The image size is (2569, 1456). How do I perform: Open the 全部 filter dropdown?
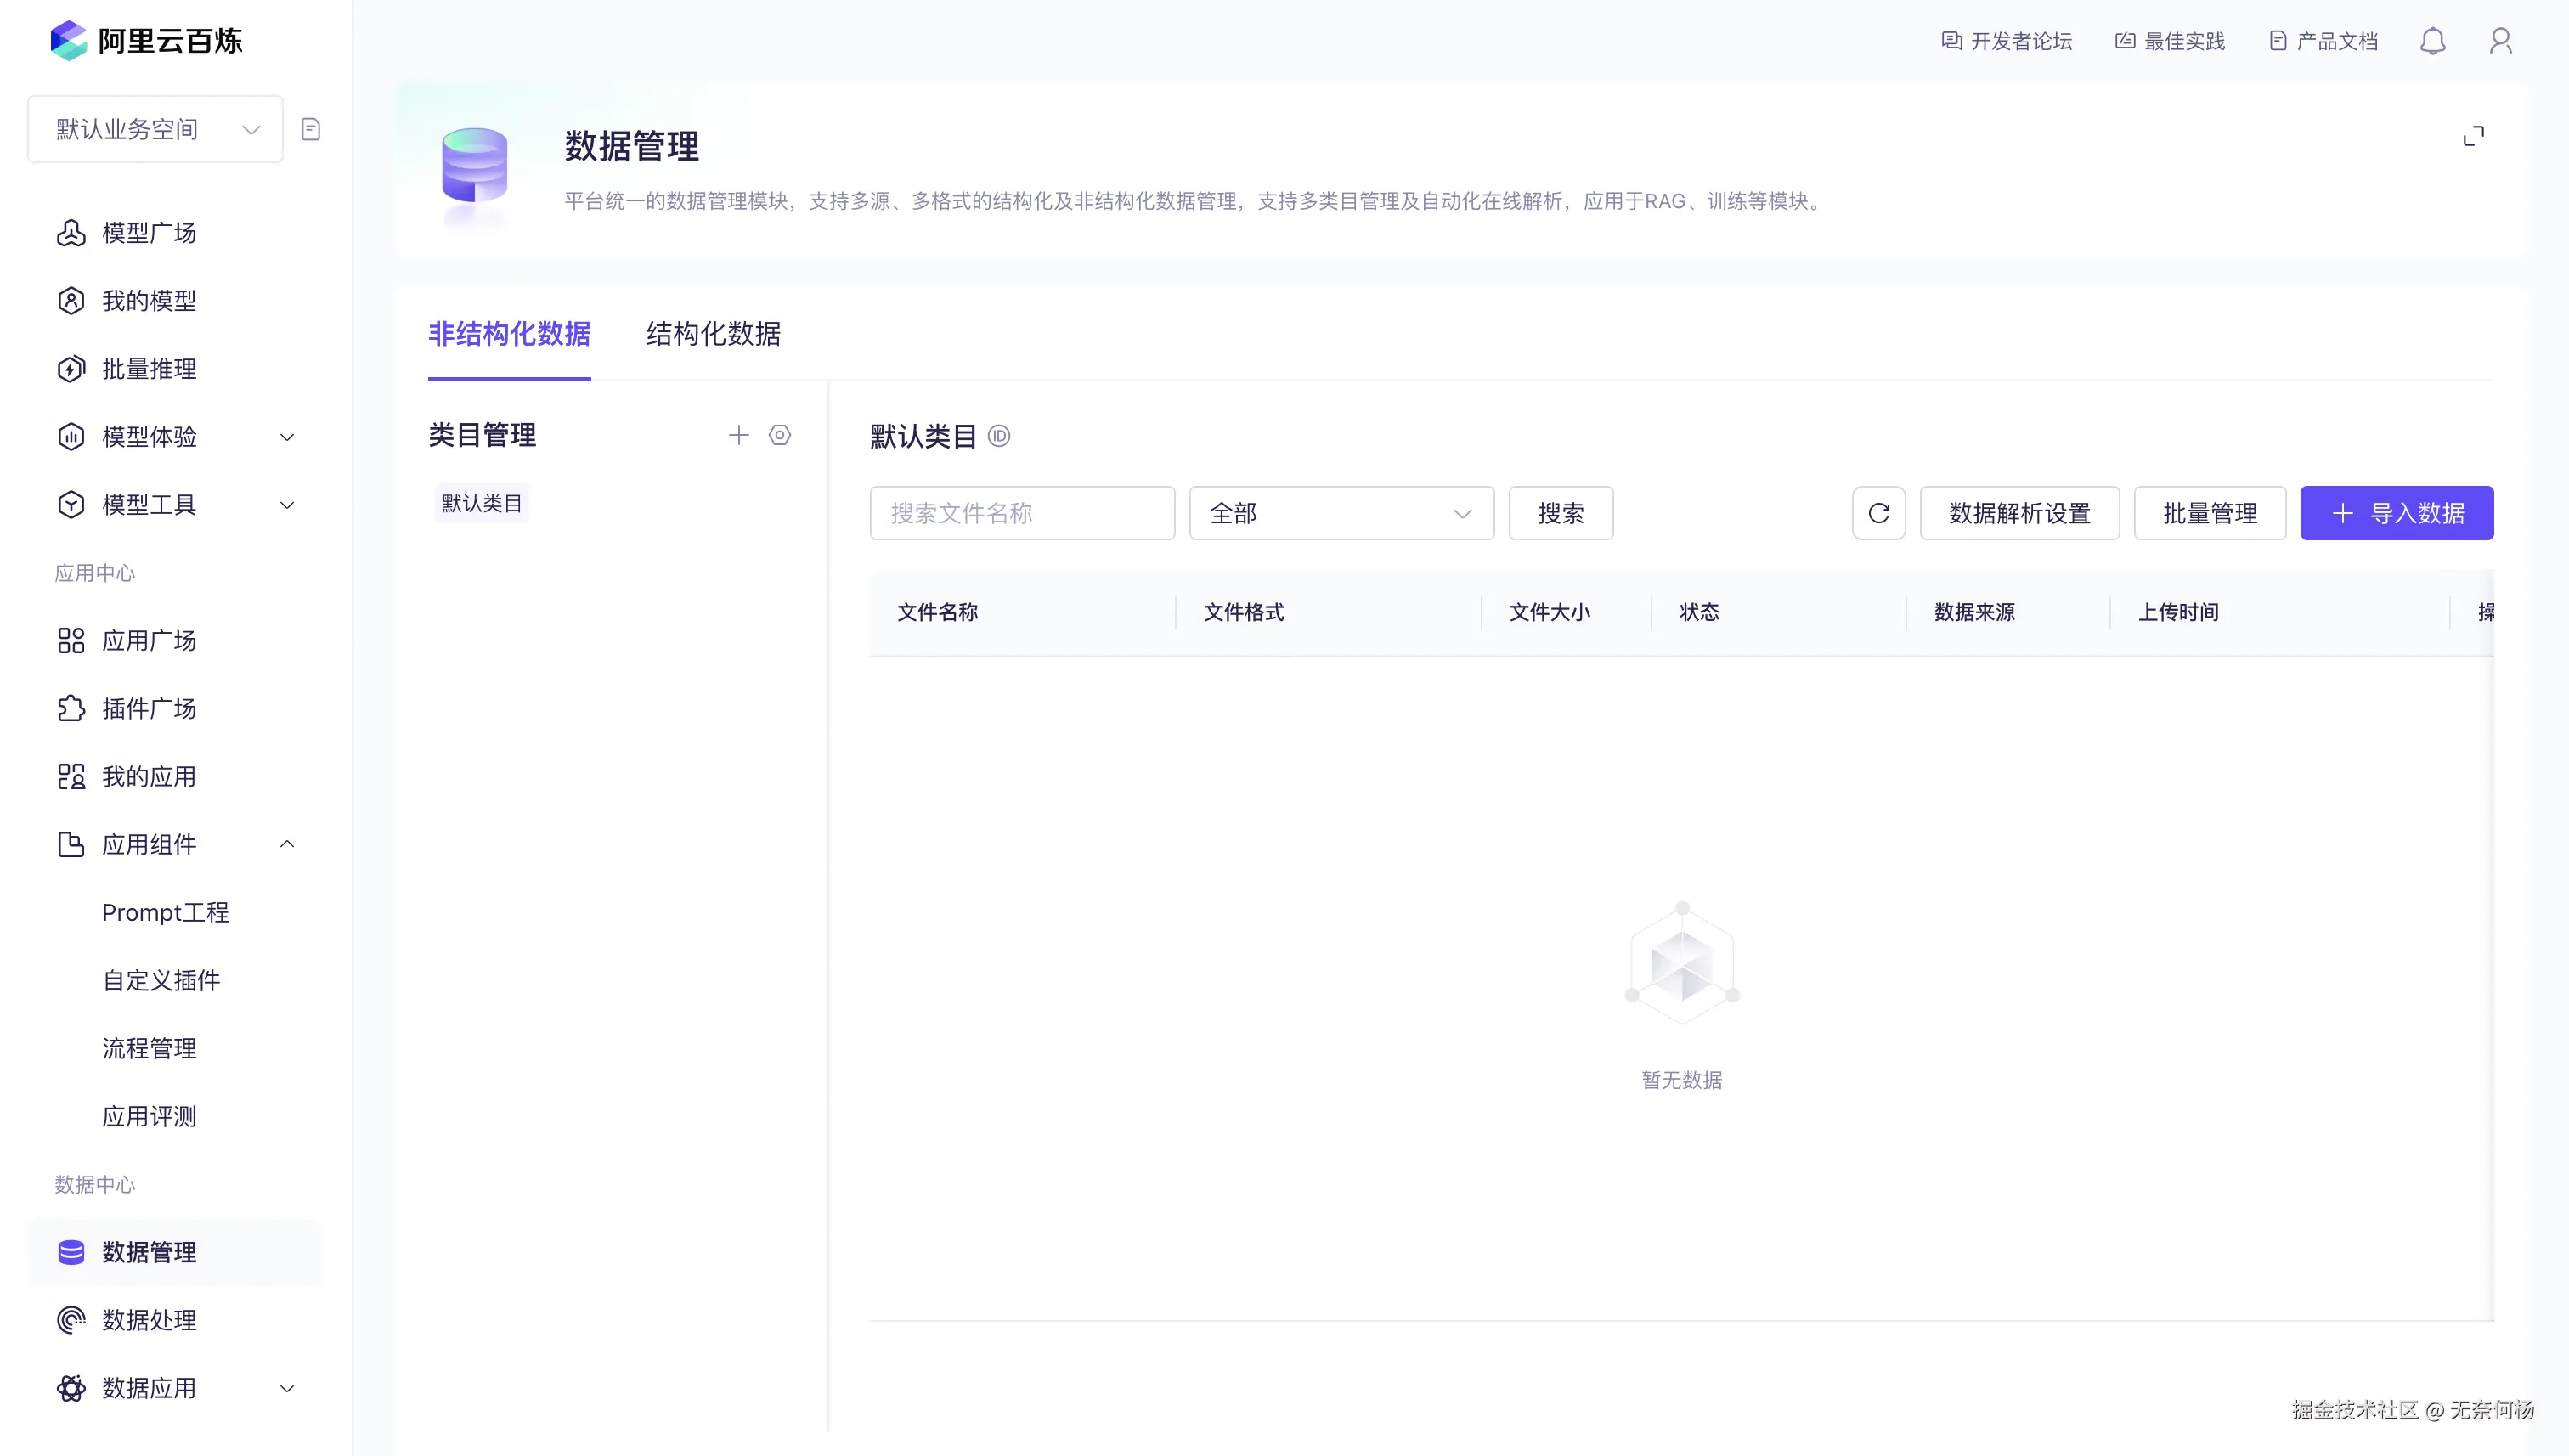1340,513
